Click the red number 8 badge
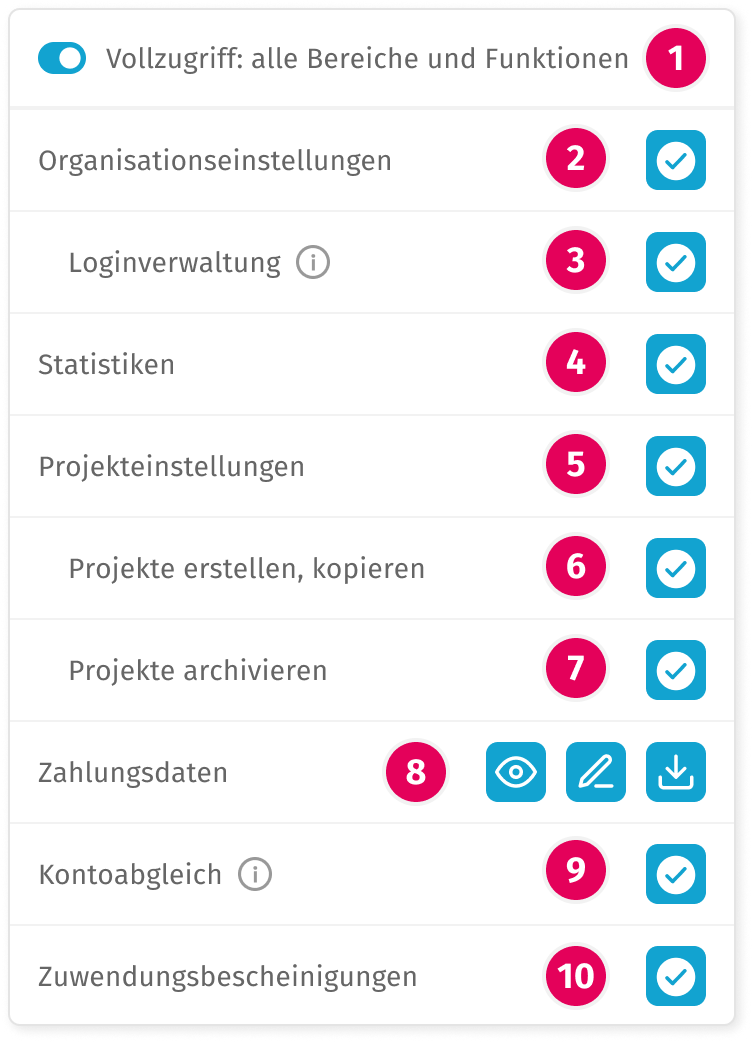The width and height of the screenshot is (752, 1042). [x=416, y=772]
